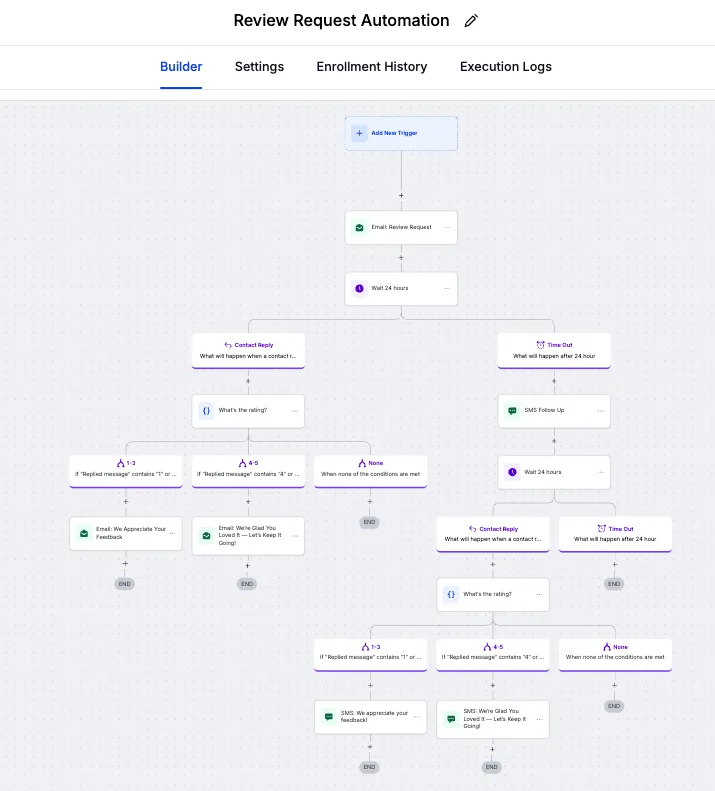Open the options menu on SMS Follow Up
Image resolution: width=715 pixels, height=791 pixels.
click(x=600, y=410)
